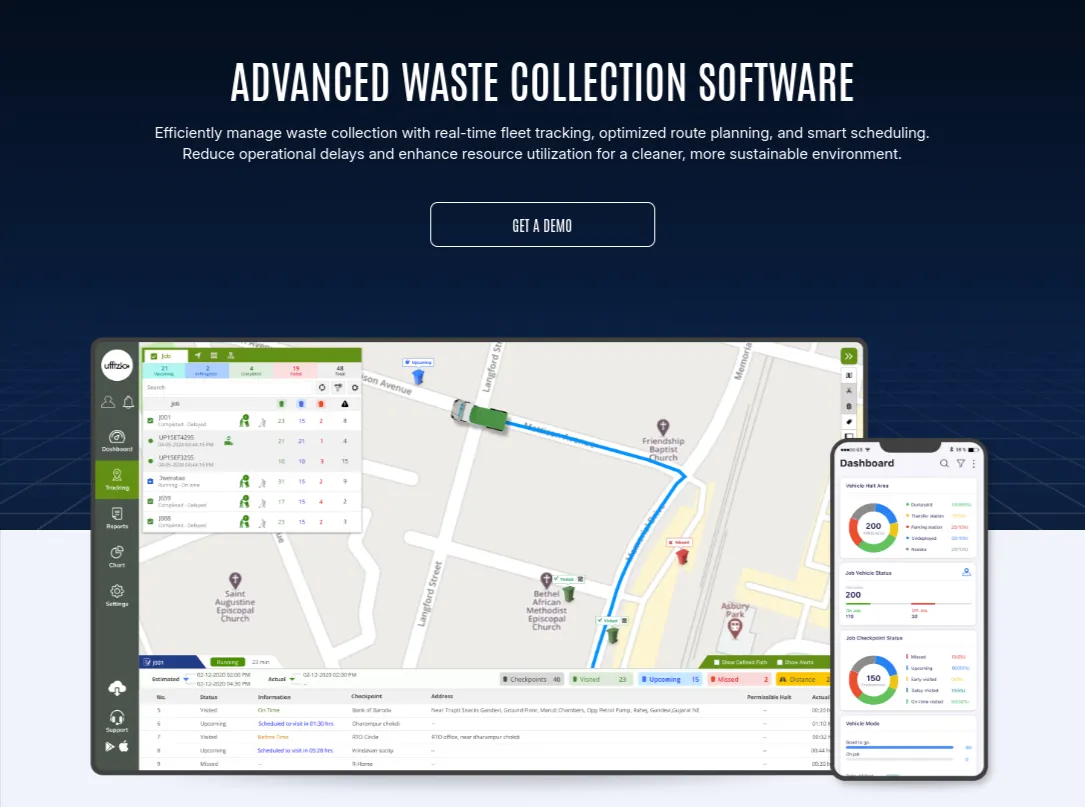The height and width of the screenshot is (807, 1085).
Task: Switch to the hierarchy tab icon
Action: pyautogui.click(x=231, y=355)
